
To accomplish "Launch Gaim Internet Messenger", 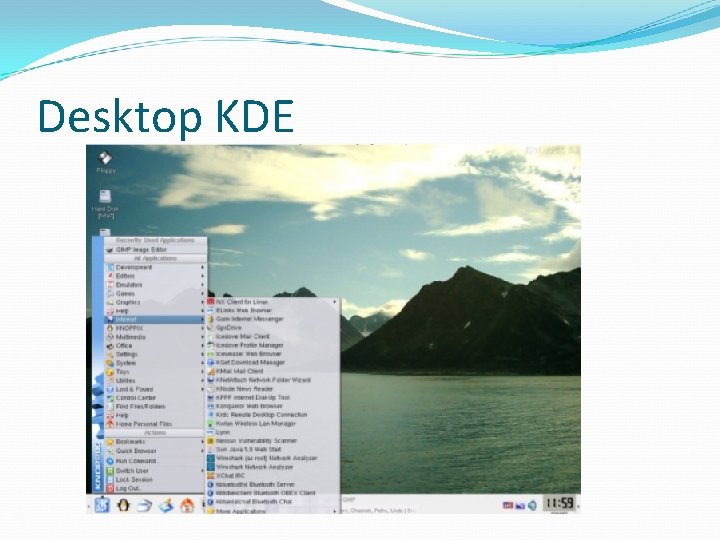I will tap(273, 319).
